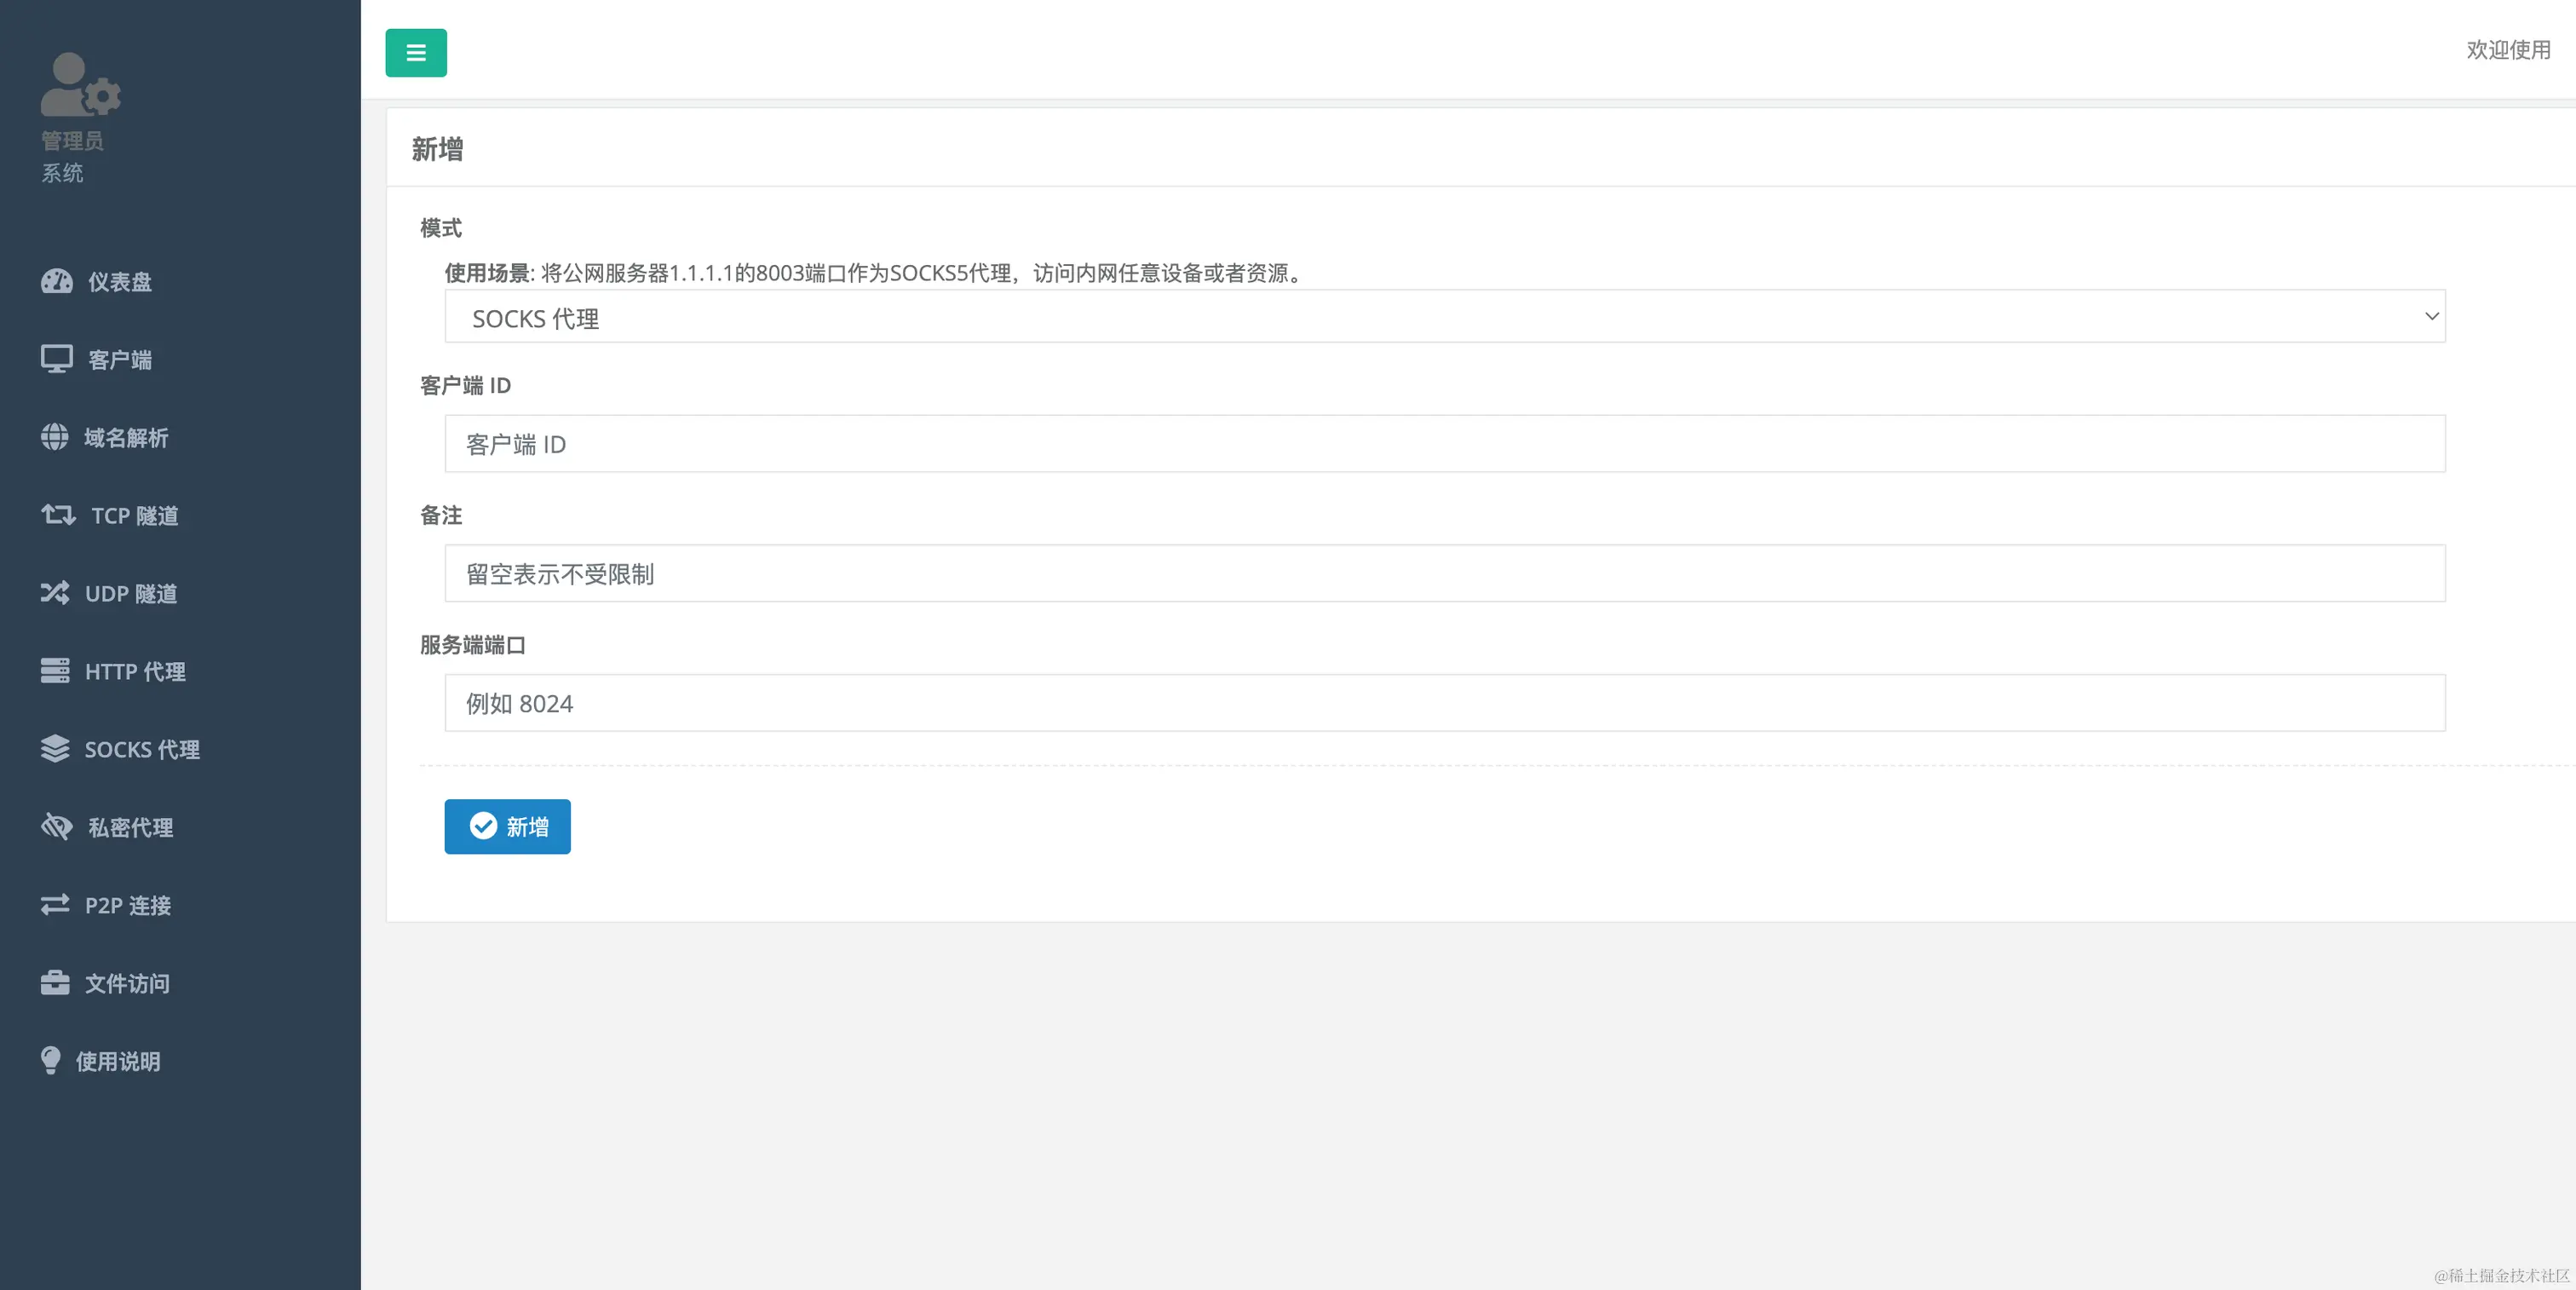Click the usage instructions lightbulb icon
The width and height of the screenshot is (2576, 1290).
point(50,1061)
